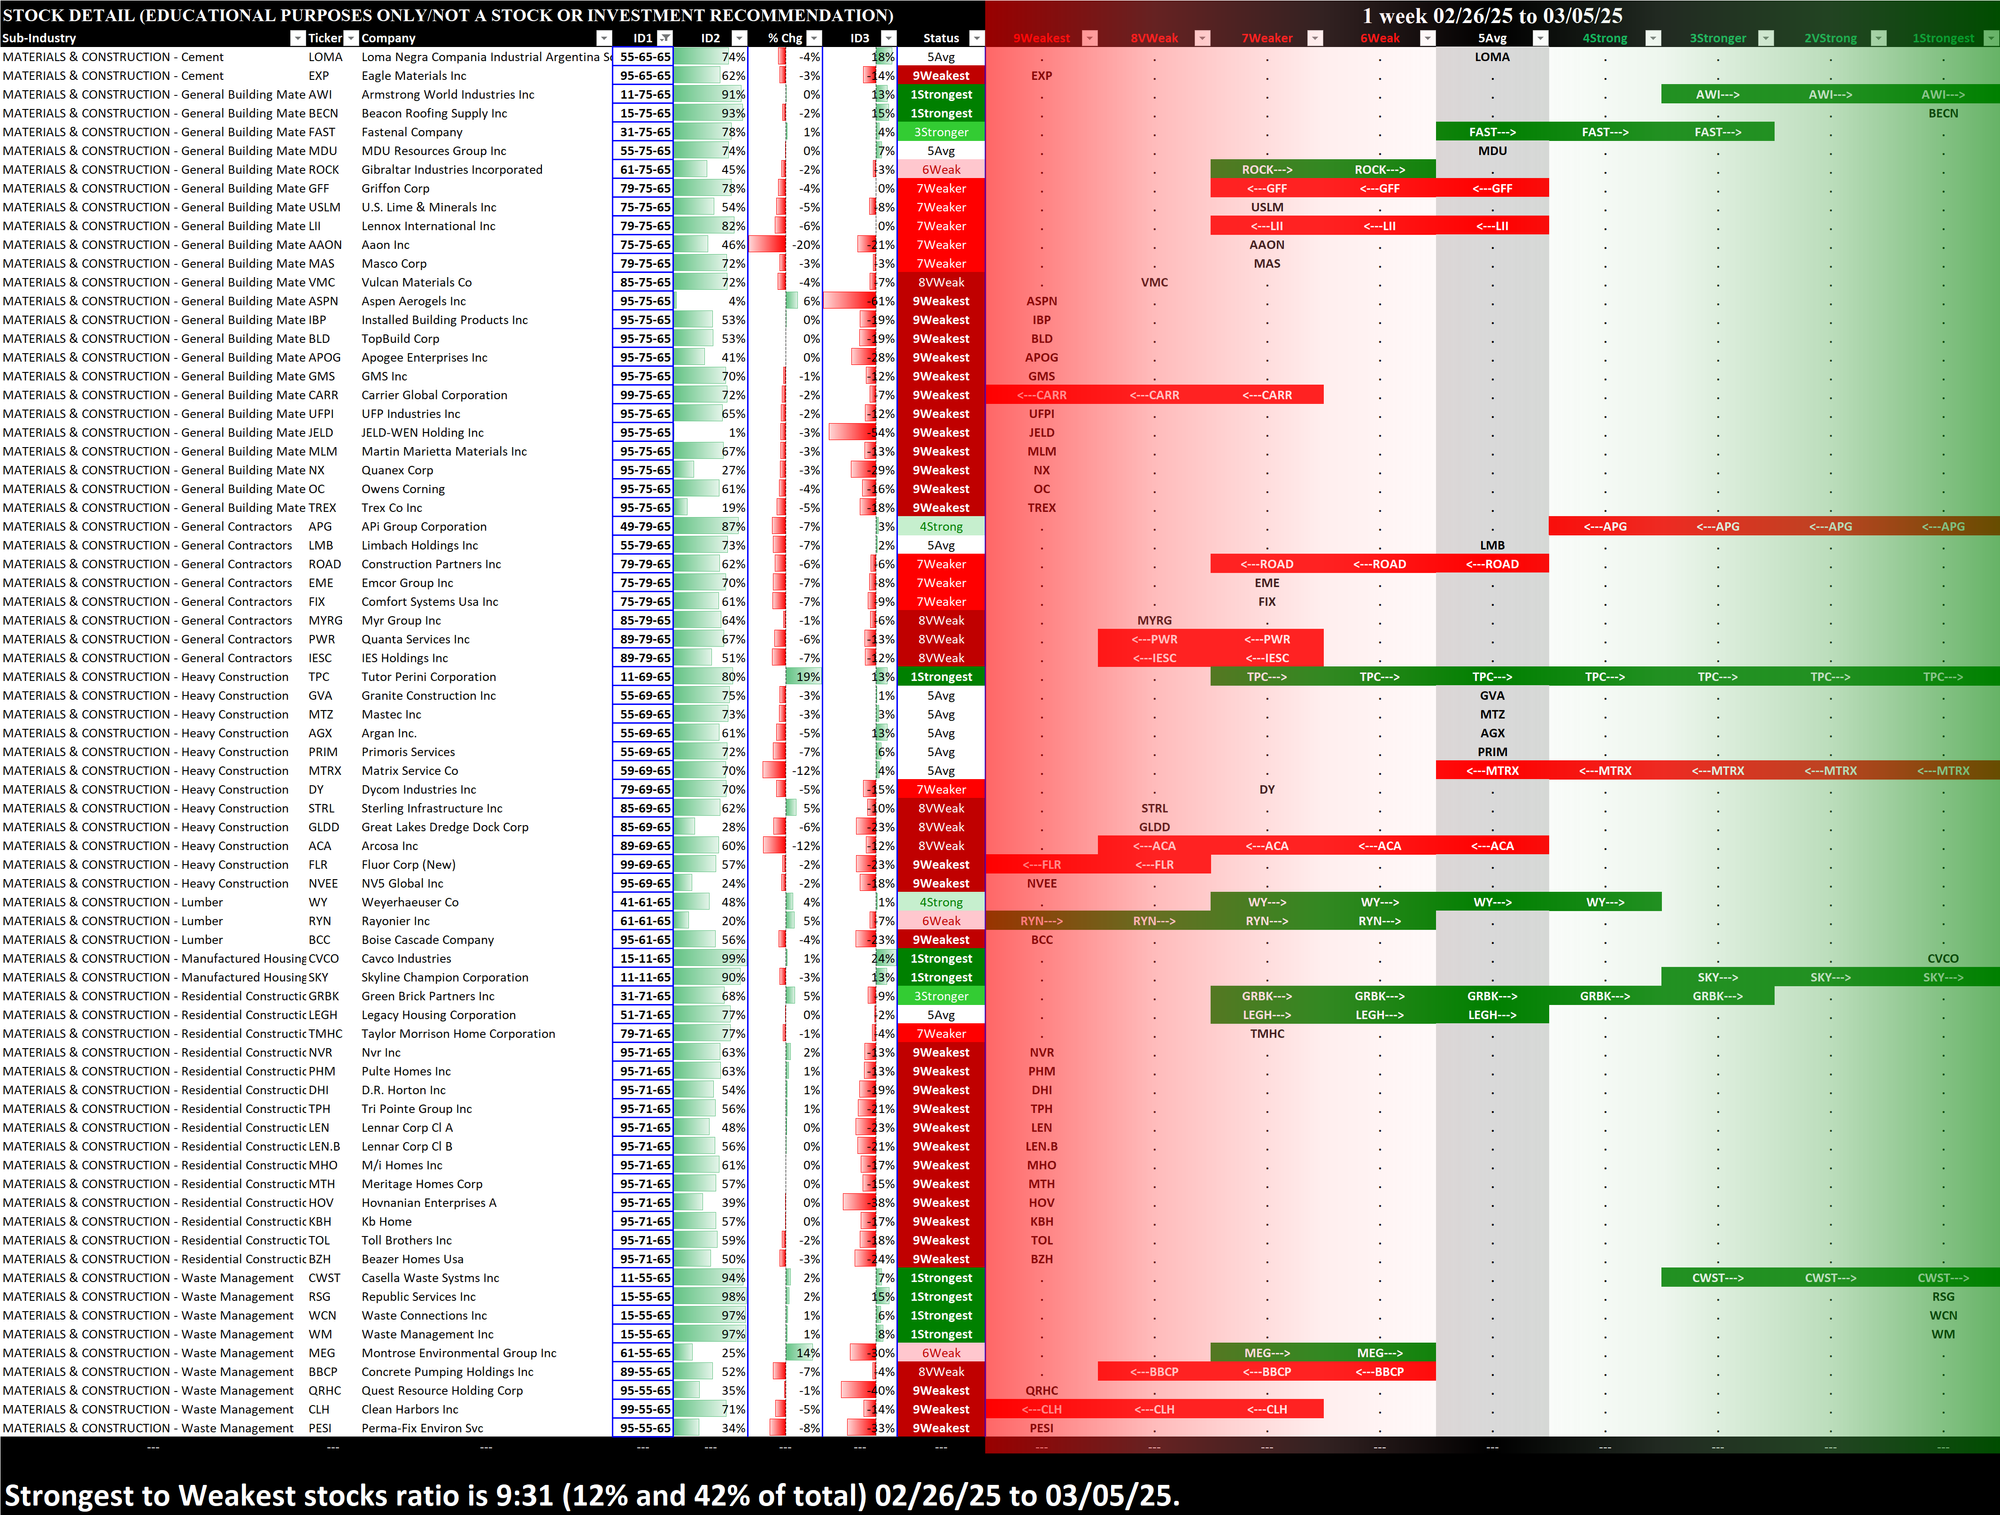
Task: Open the Ticker column filter dropdown
Action: [351, 38]
